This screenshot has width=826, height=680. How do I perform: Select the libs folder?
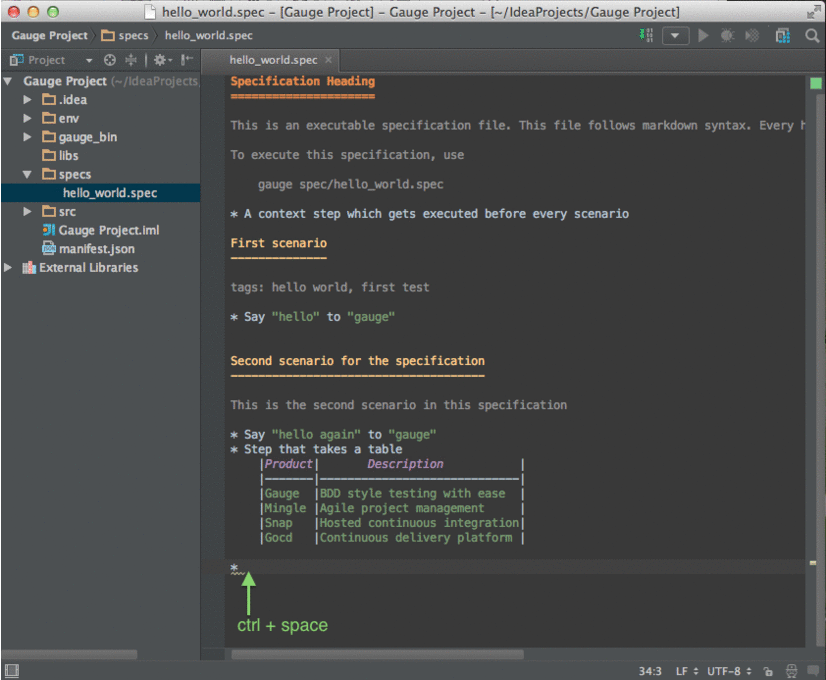point(60,155)
